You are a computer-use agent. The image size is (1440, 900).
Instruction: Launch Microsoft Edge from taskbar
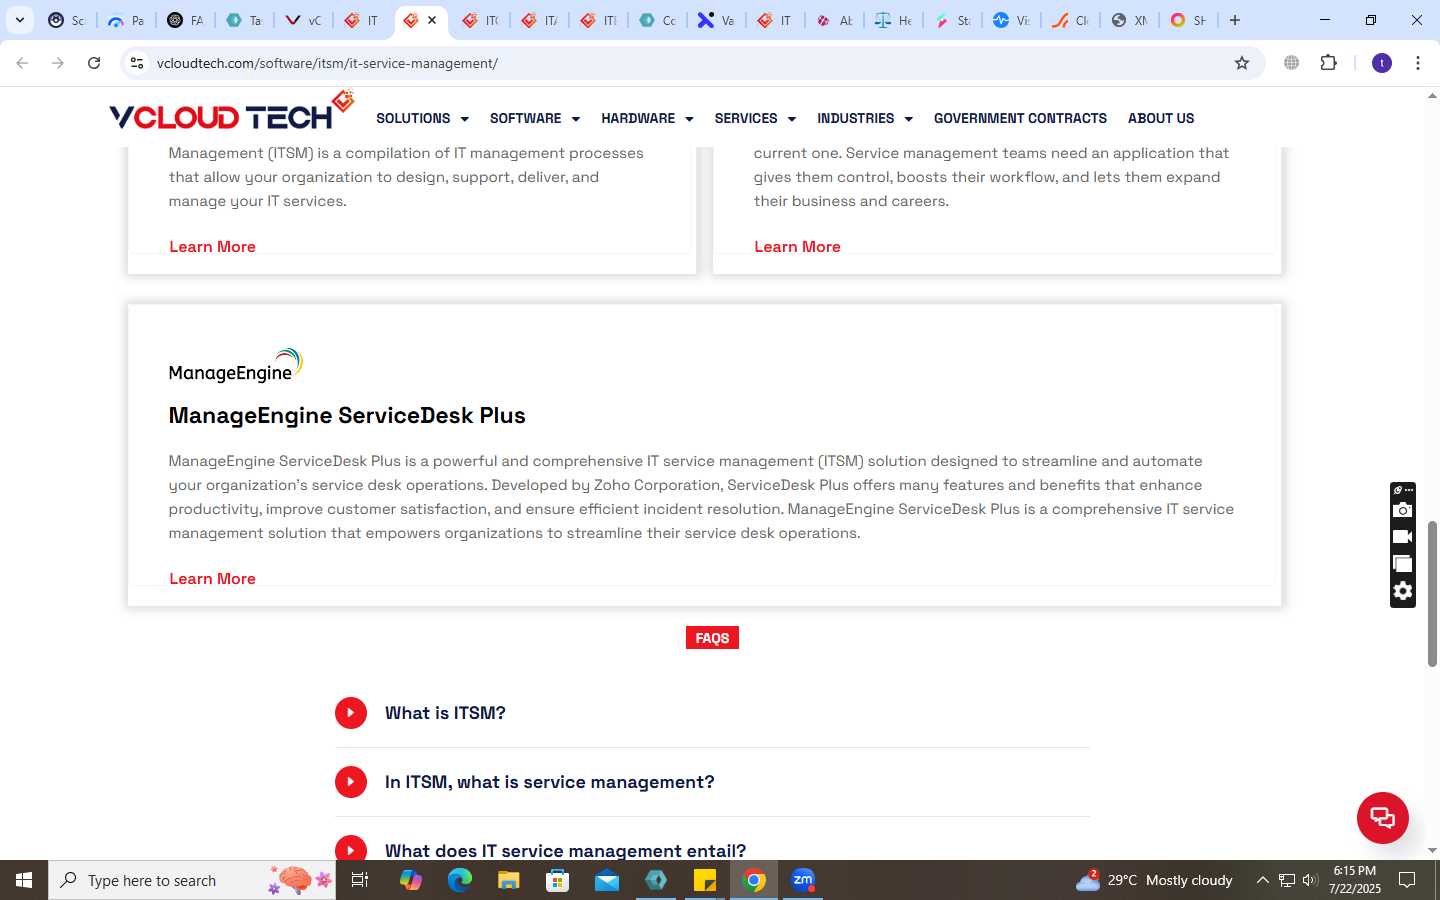(459, 880)
